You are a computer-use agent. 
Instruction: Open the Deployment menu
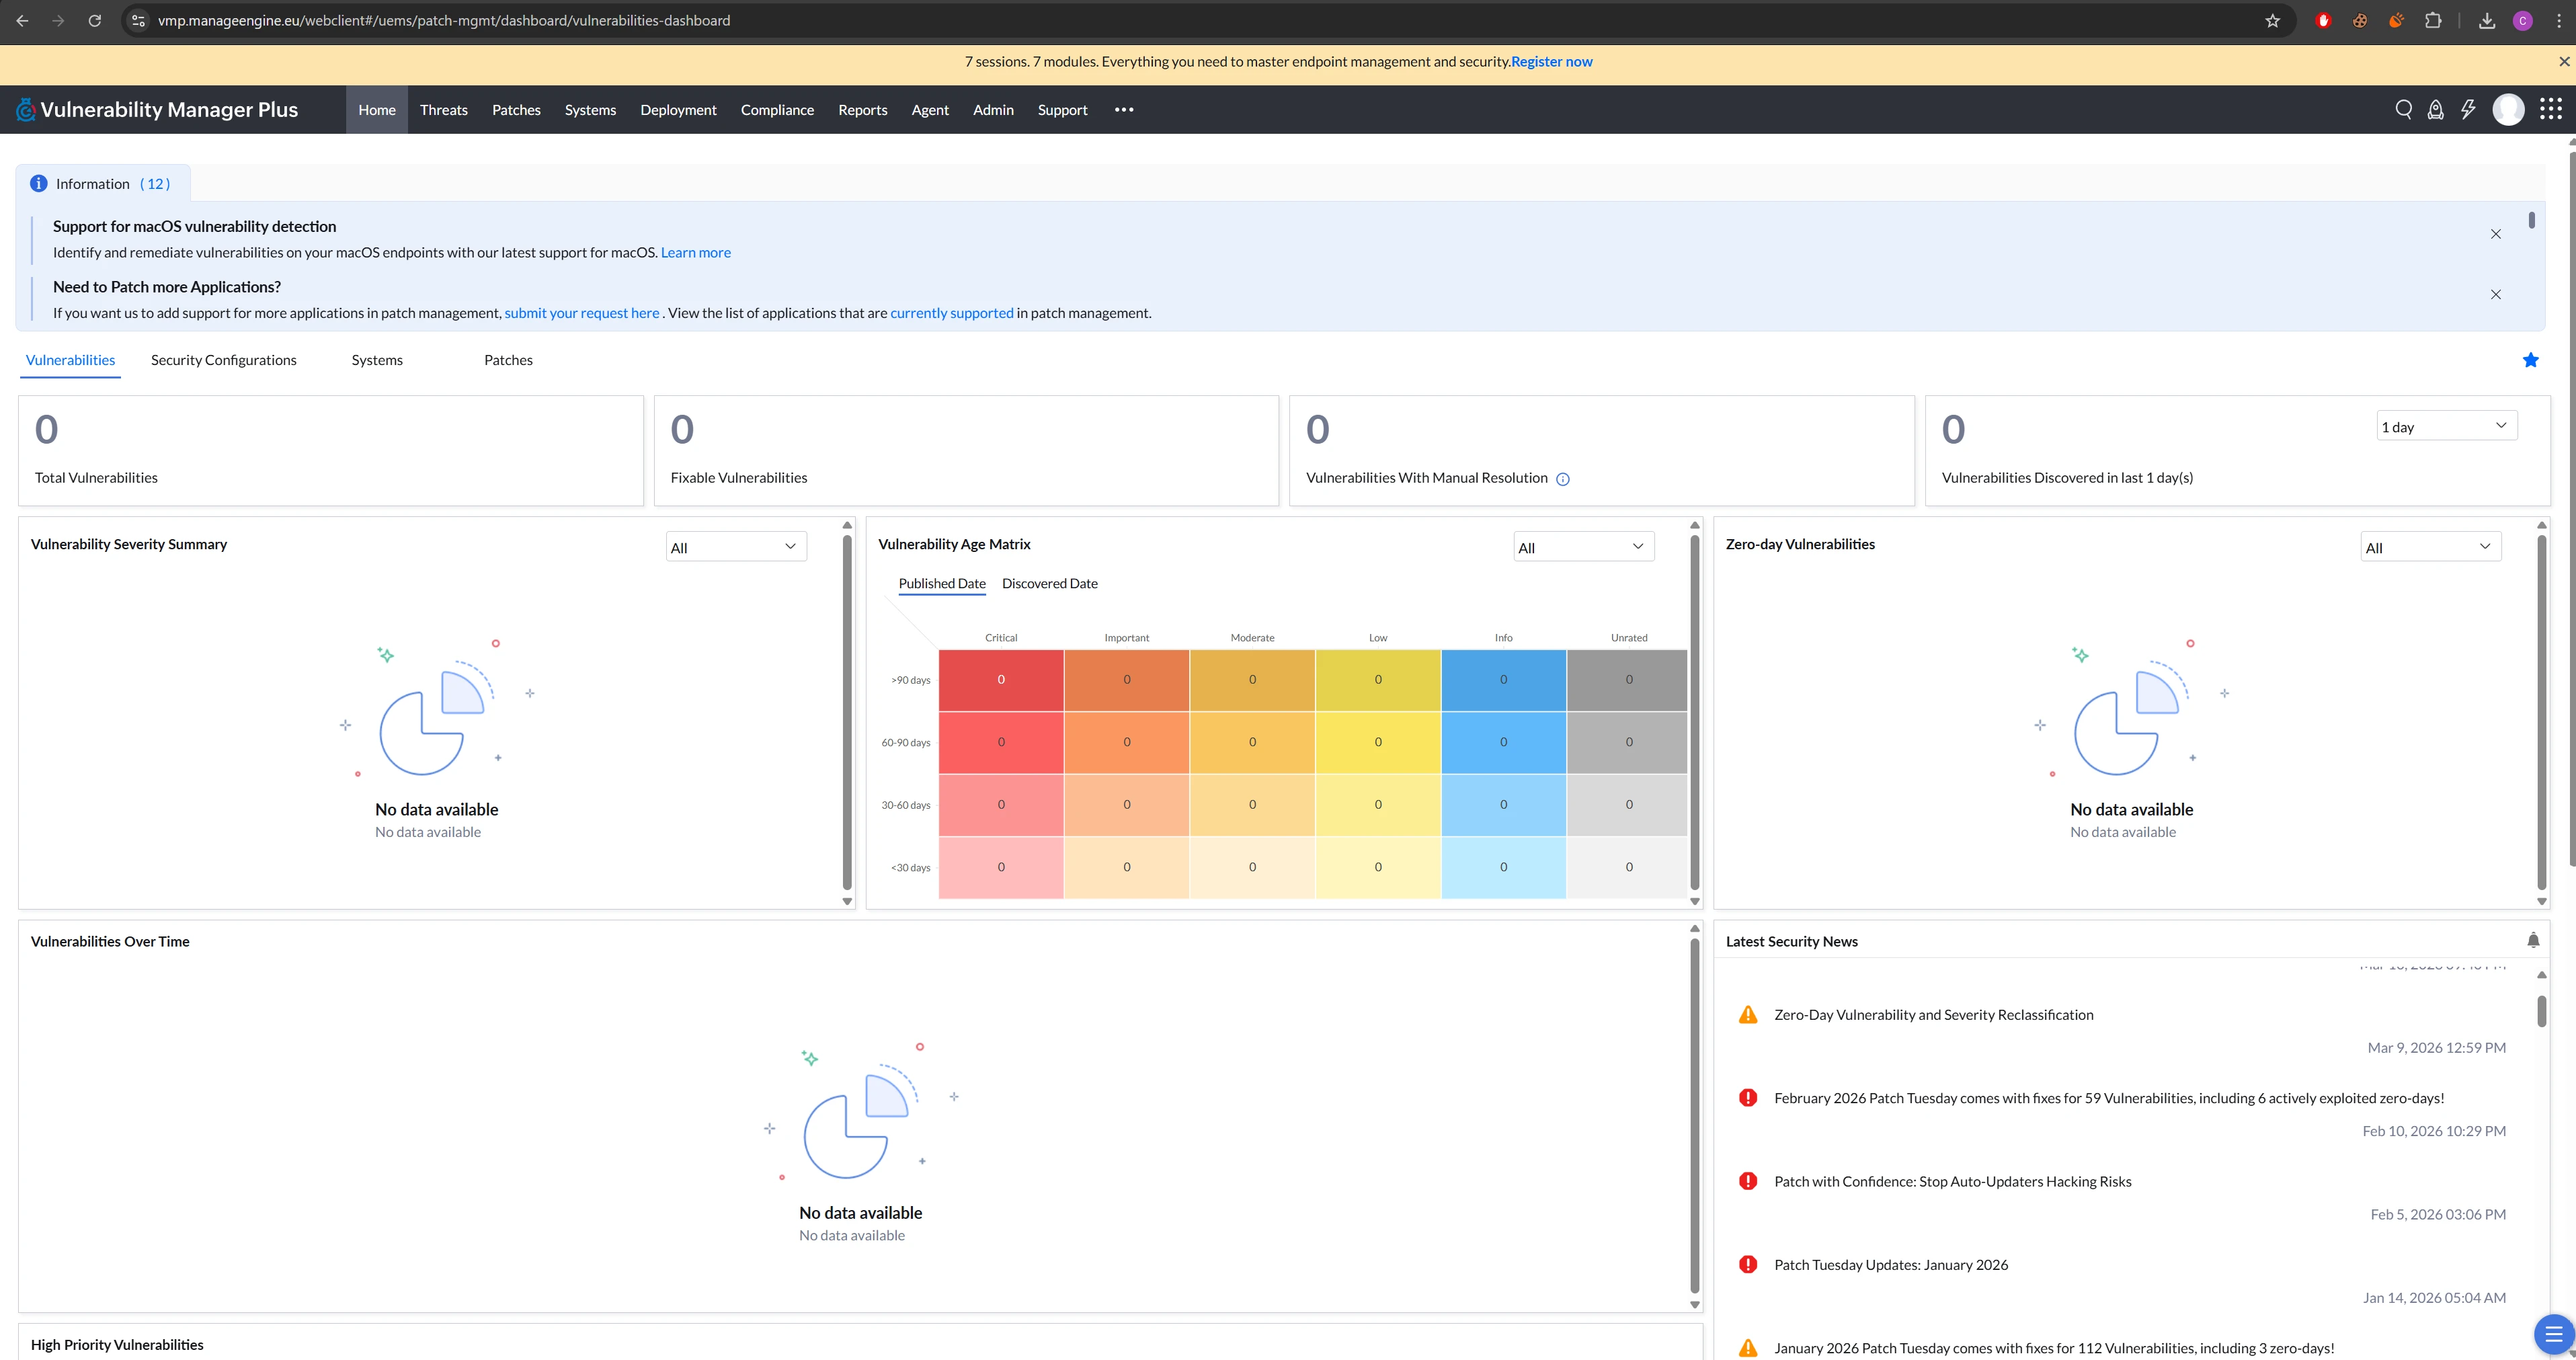[678, 110]
